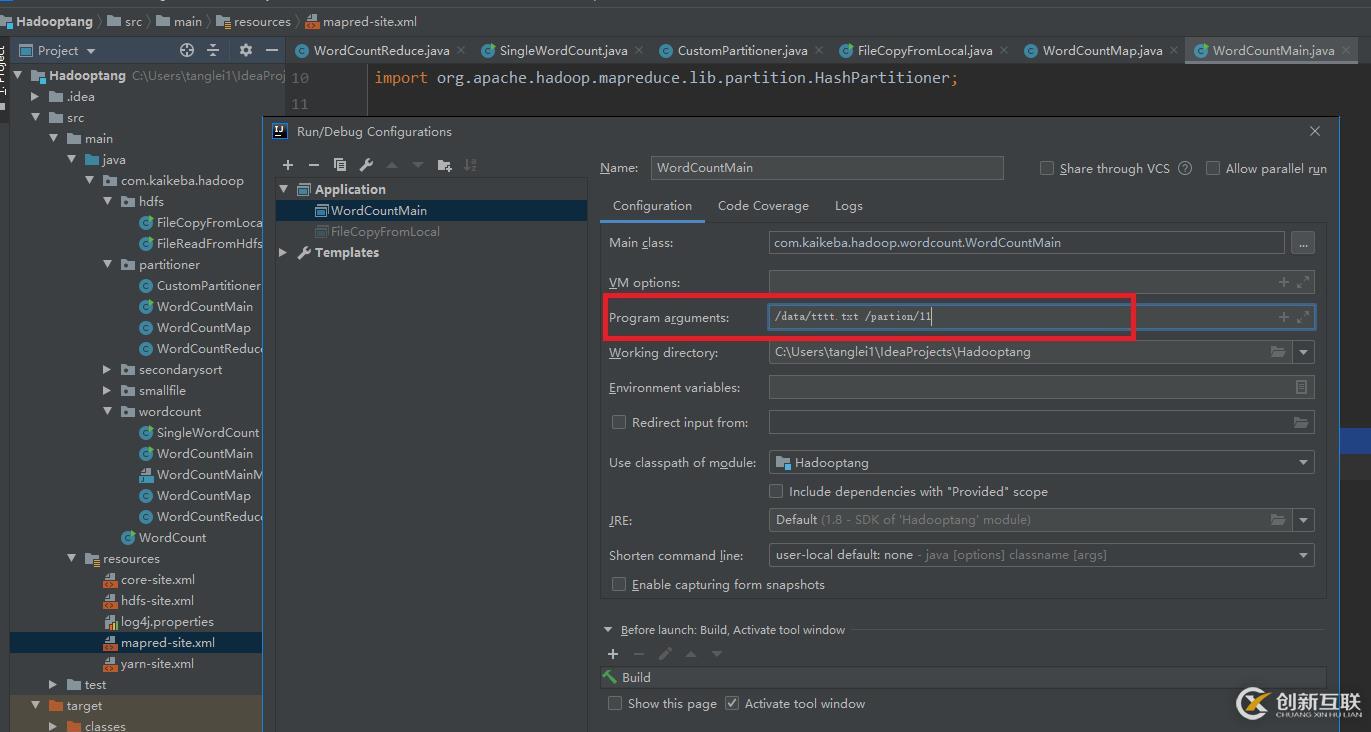
Task: Expand the Templates node
Action: [x=284, y=252]
